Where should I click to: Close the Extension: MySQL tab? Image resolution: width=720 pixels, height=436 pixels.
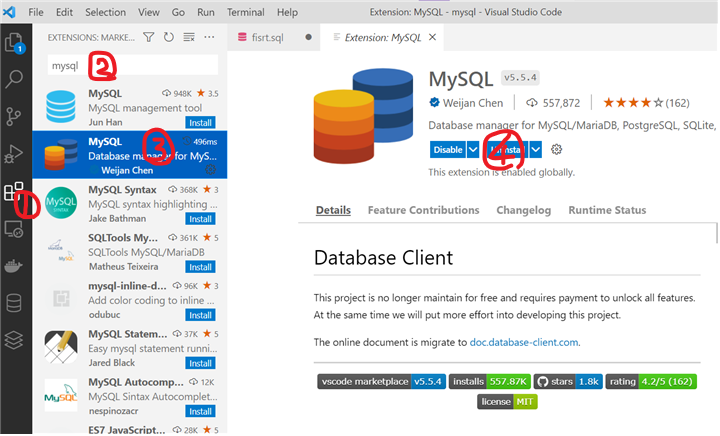pyautogui.click(x=432, y=37)
